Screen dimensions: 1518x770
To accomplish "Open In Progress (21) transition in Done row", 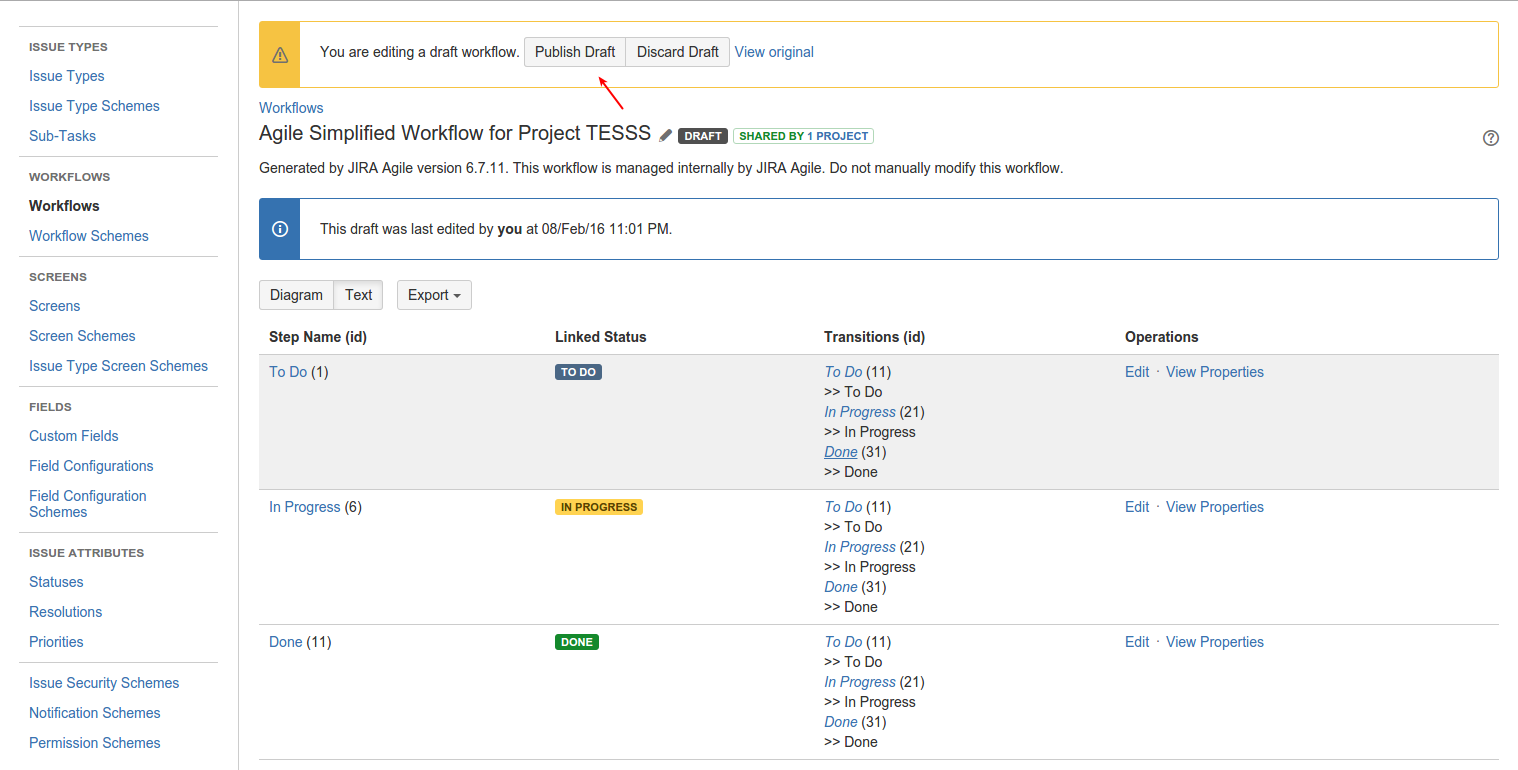I will pyautogui.click(x=860, y=682).
